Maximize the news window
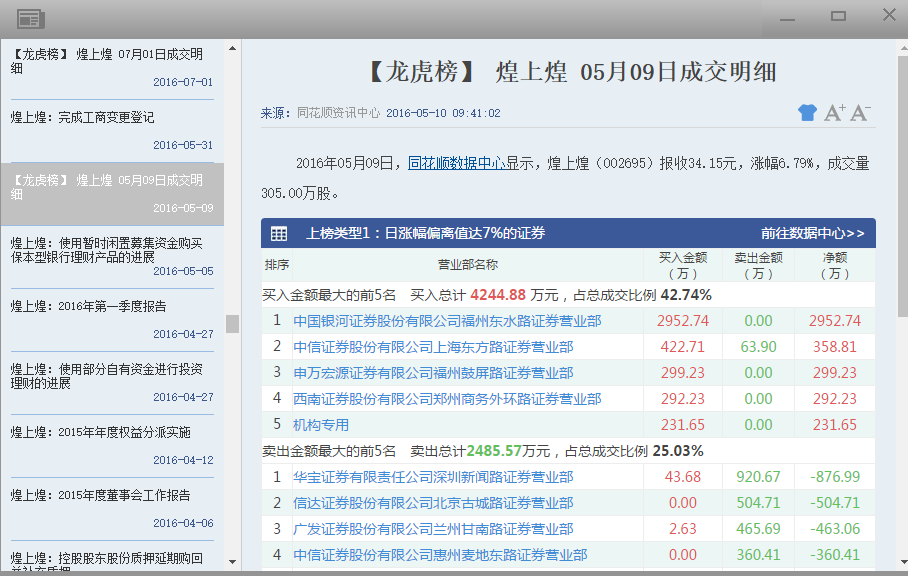This screenshot has height=576, width=908. (x=838, y=16)
